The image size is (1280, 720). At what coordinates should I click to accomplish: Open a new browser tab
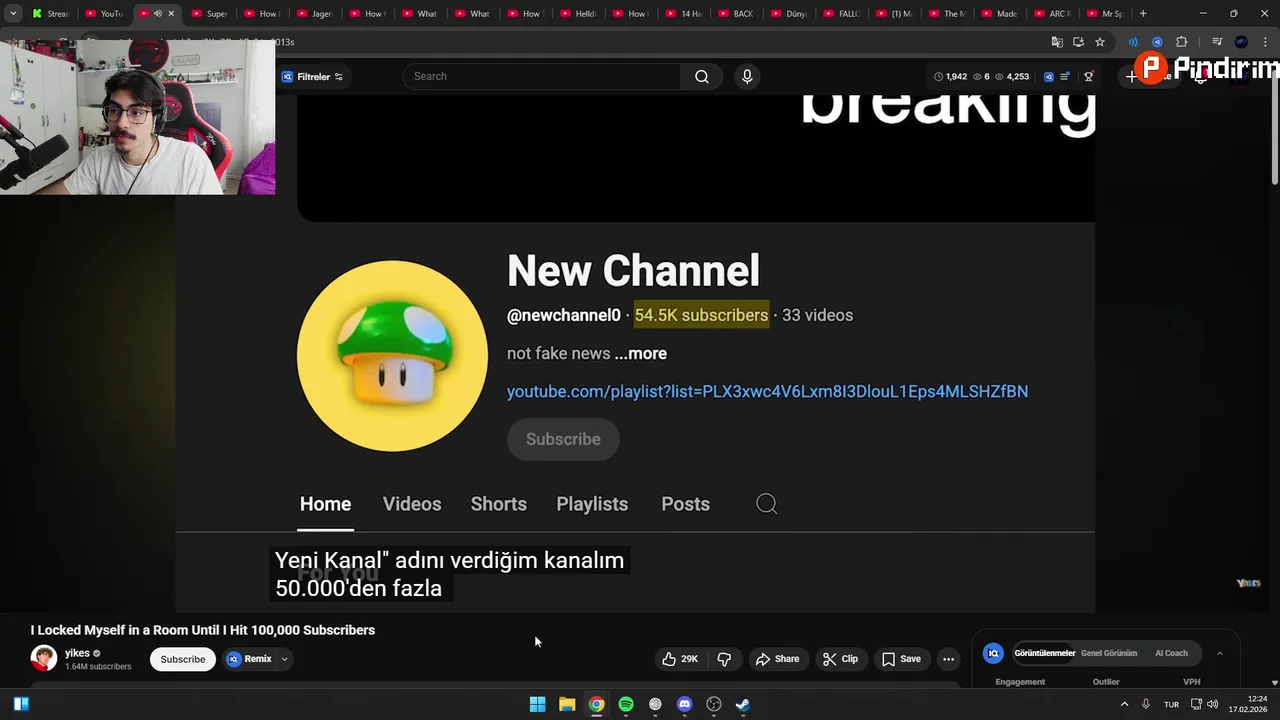1143,13
